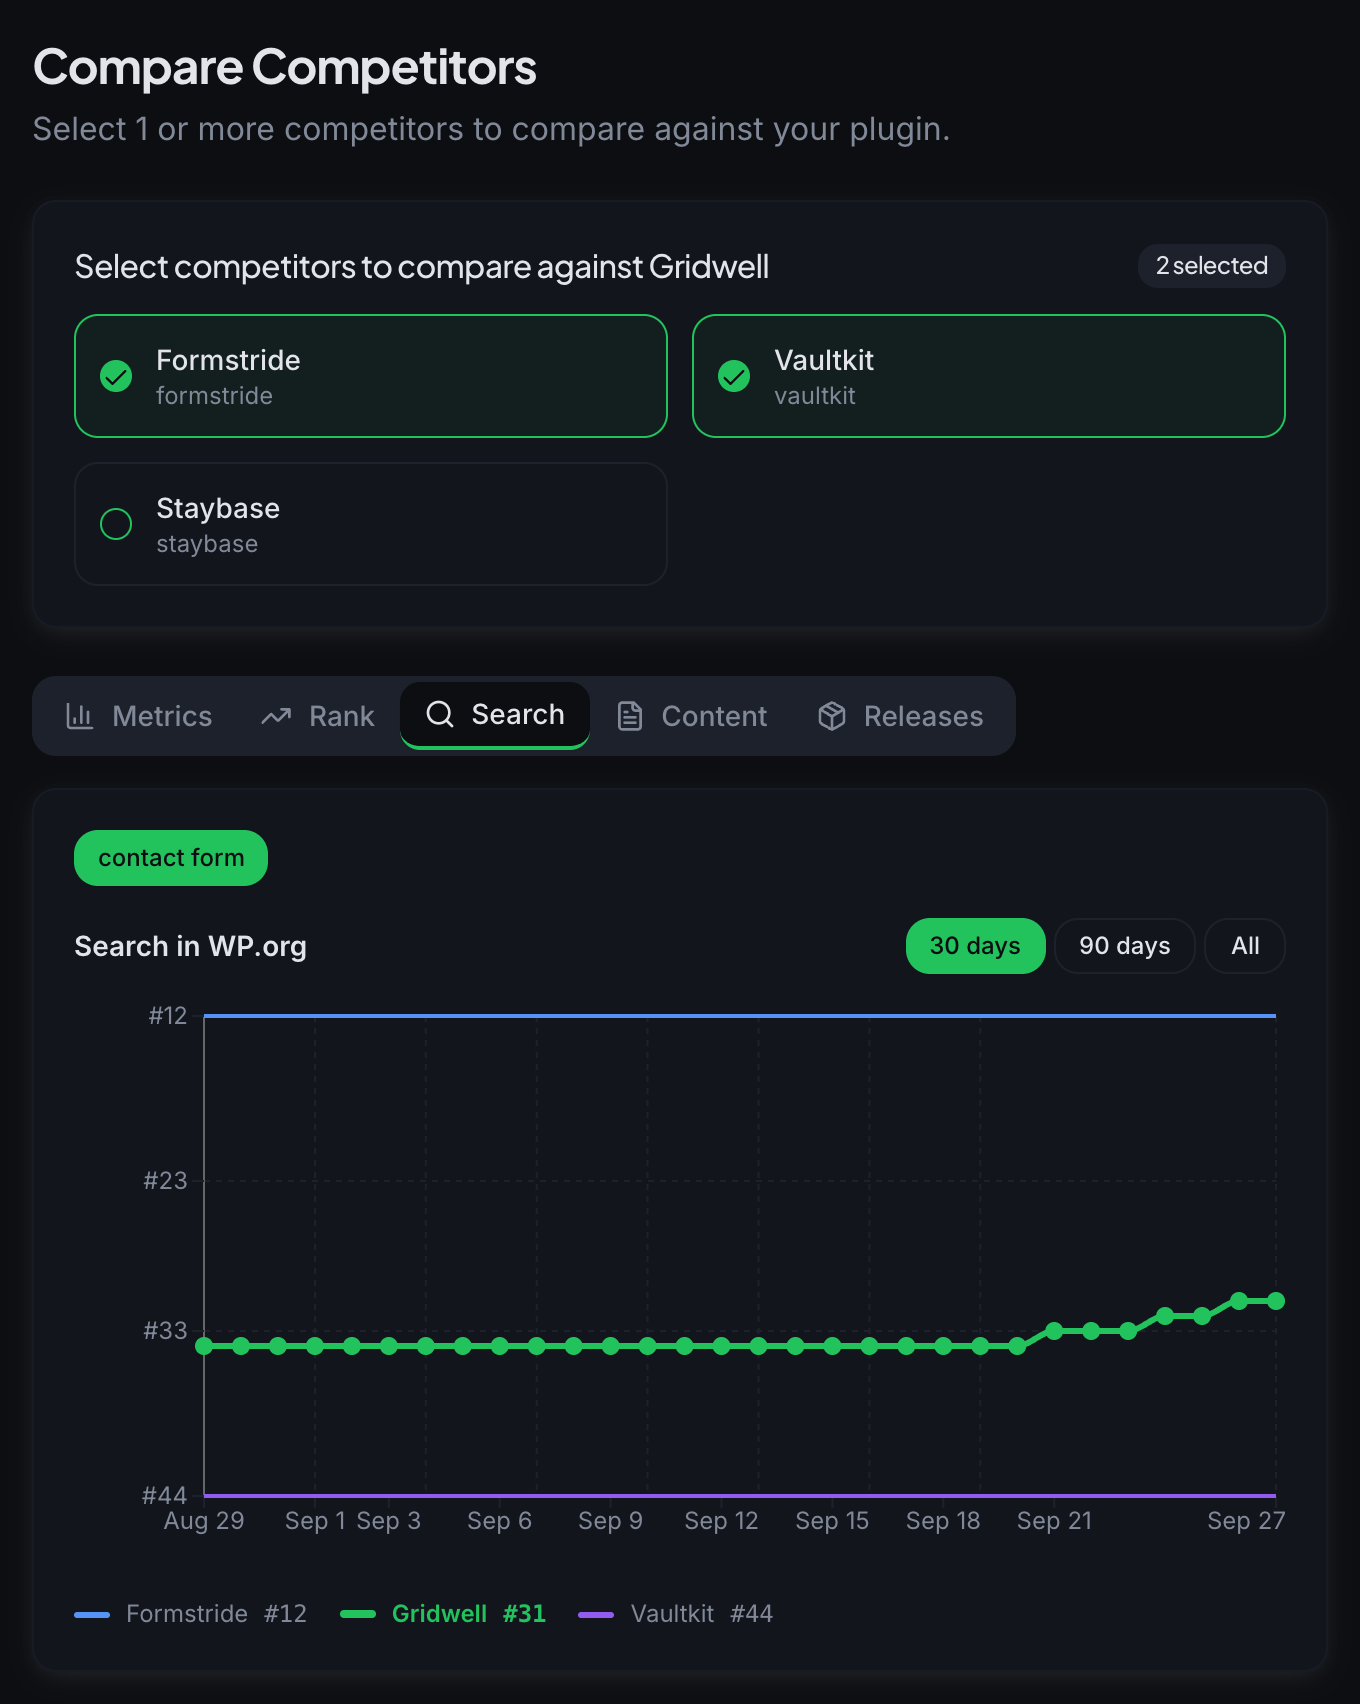This screenshot has width=1360, height=1704.
Task: Click the magnifier icon in Search tab
Action: 440,714
